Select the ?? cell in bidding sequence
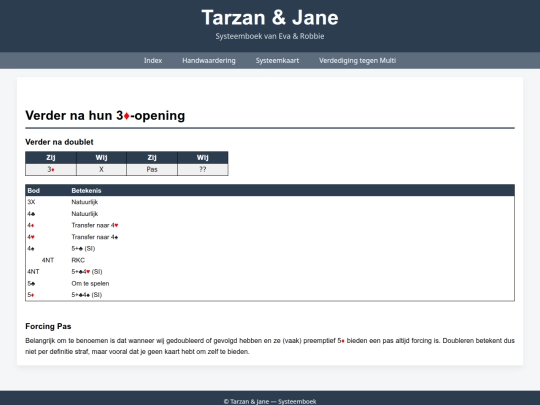 (202, 169)
